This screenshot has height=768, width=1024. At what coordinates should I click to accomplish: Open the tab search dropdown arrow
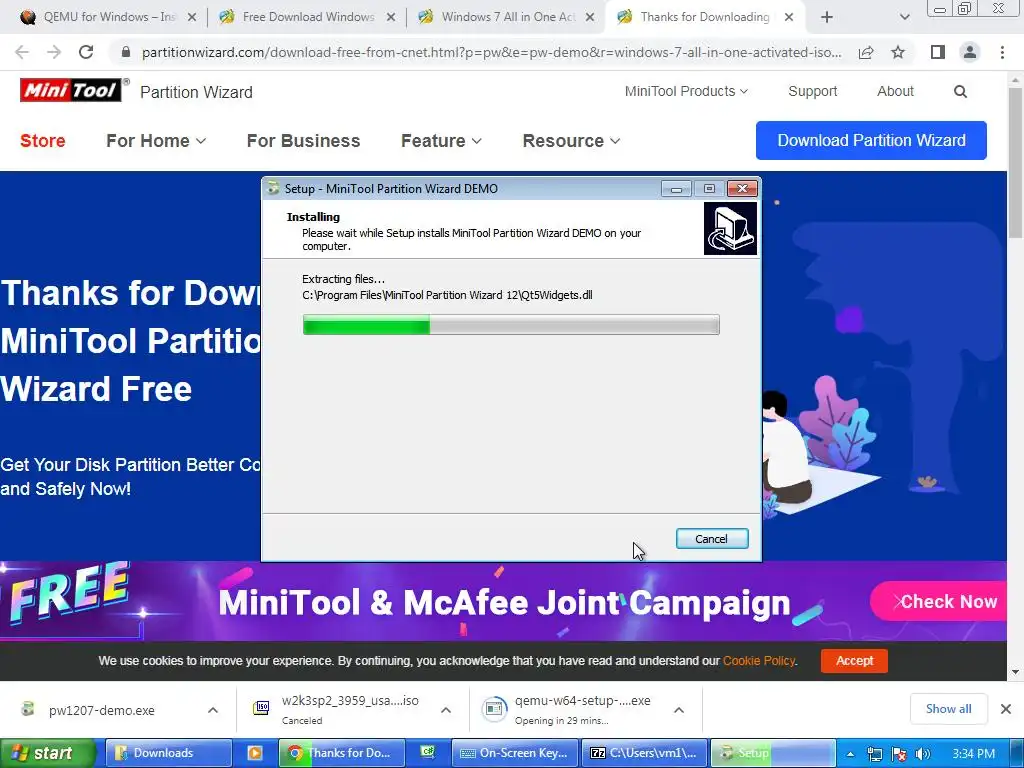pyautogui.click(x=904, y=17)
